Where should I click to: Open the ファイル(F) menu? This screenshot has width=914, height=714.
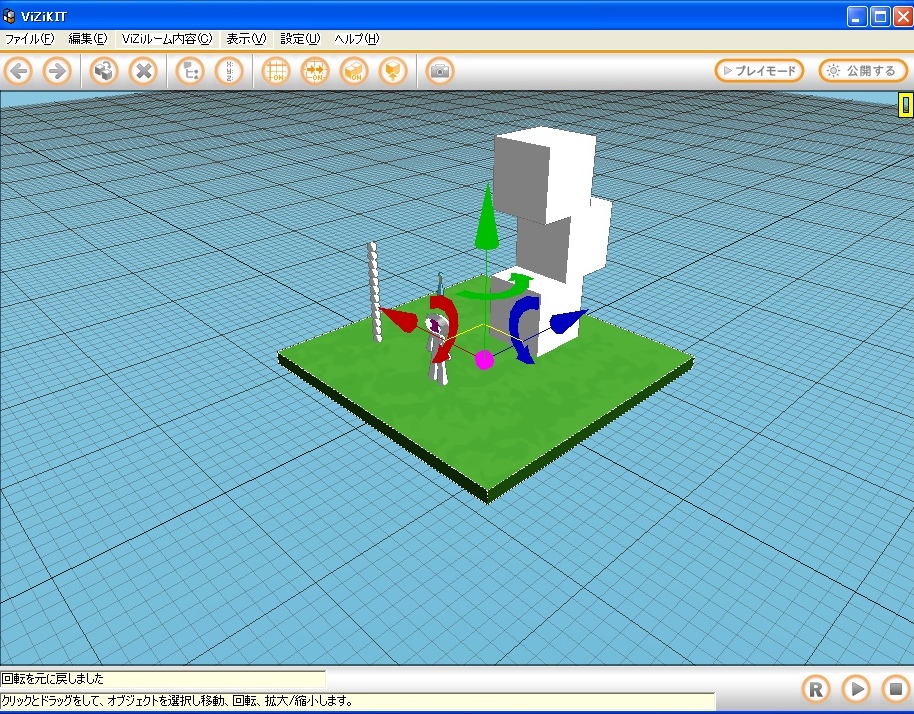point(29,39)
